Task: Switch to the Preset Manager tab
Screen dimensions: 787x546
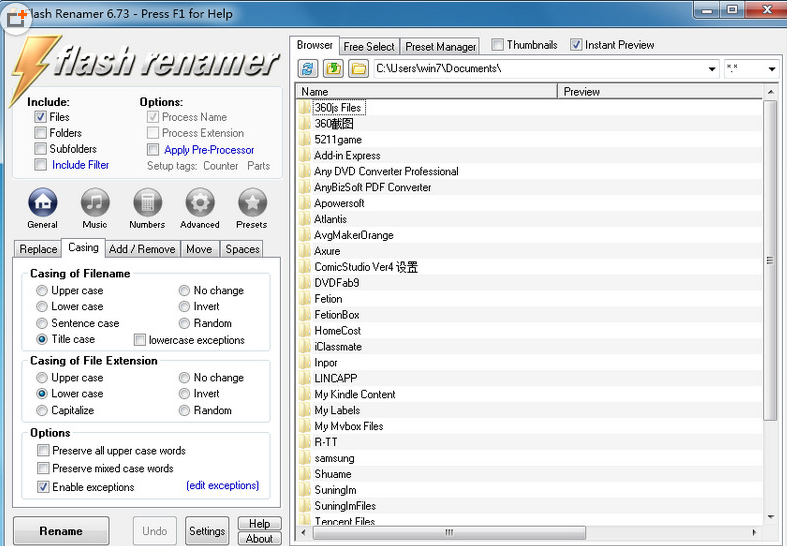Action: click(440, 46)
